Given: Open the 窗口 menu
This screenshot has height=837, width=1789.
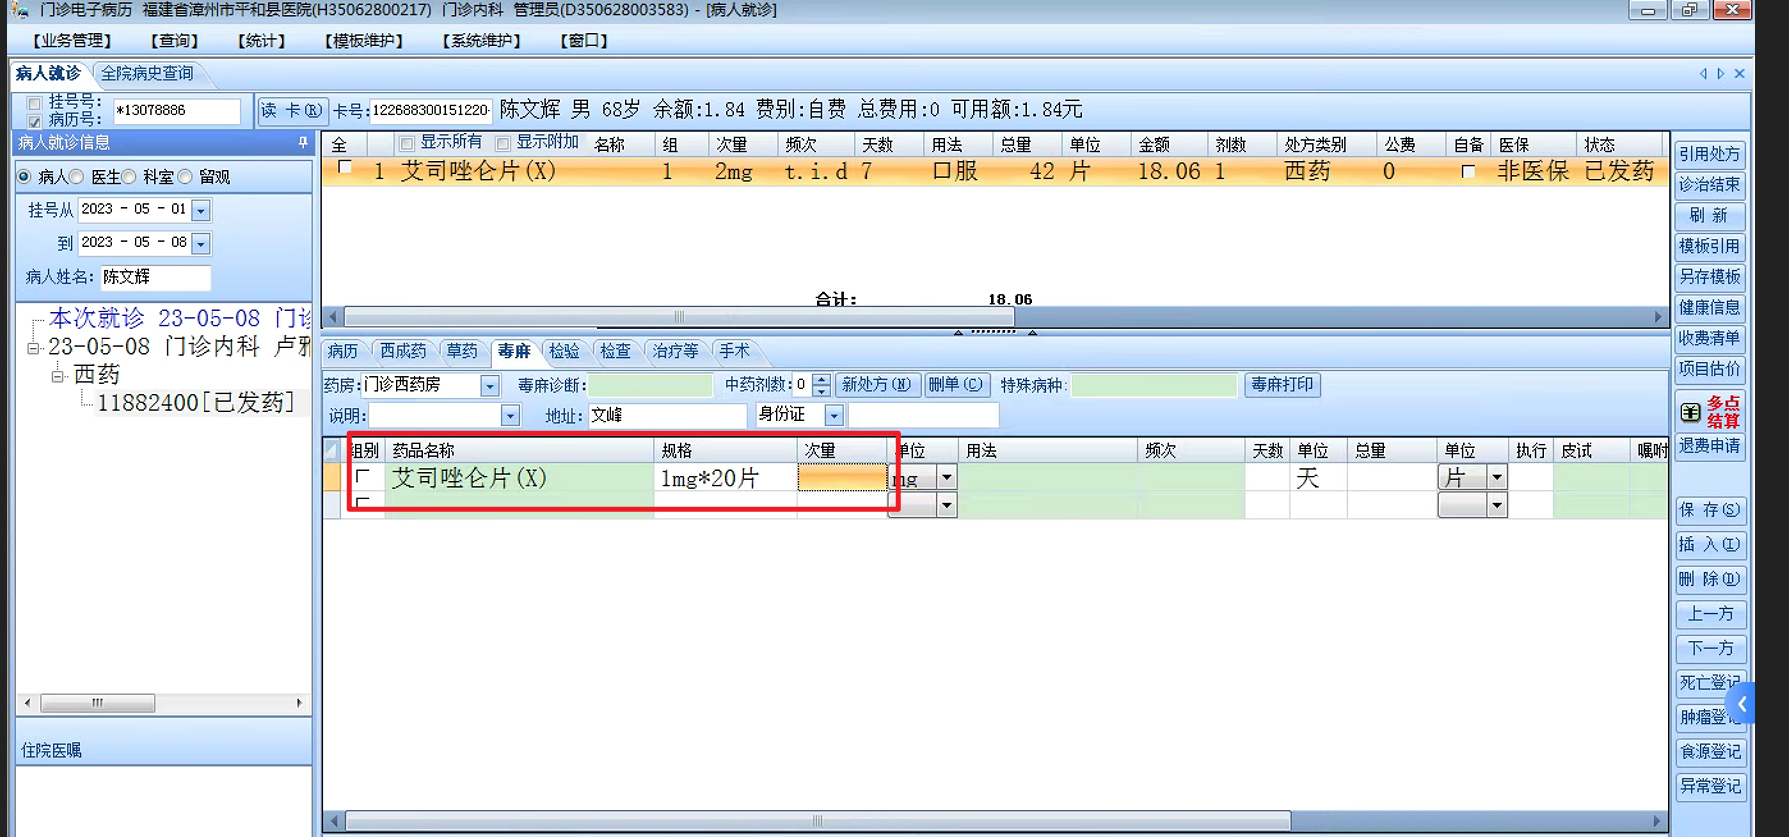Looking at the screenshot, I should coord(584,41).
